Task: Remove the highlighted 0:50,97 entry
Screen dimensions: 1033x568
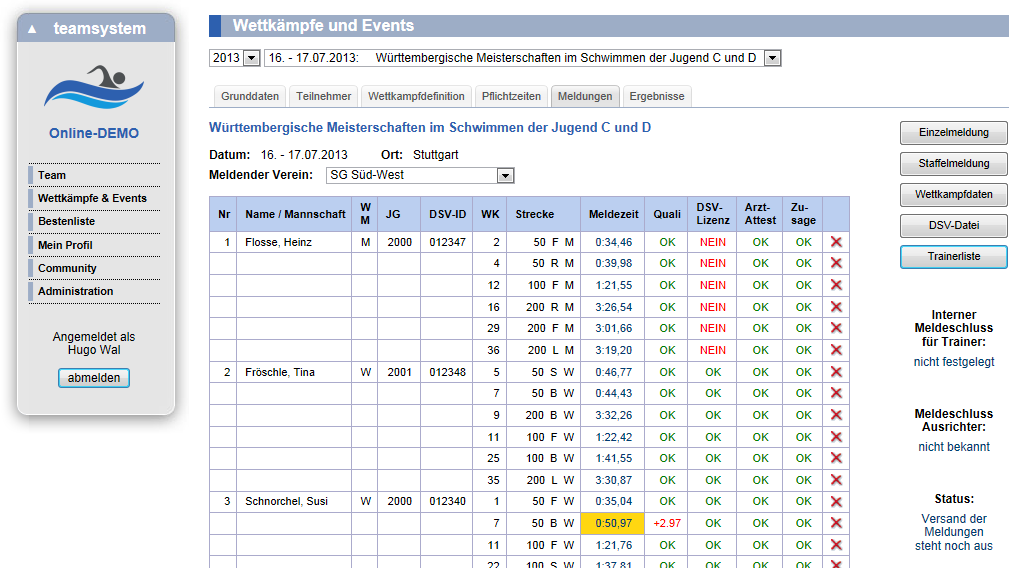Action: 836,523
